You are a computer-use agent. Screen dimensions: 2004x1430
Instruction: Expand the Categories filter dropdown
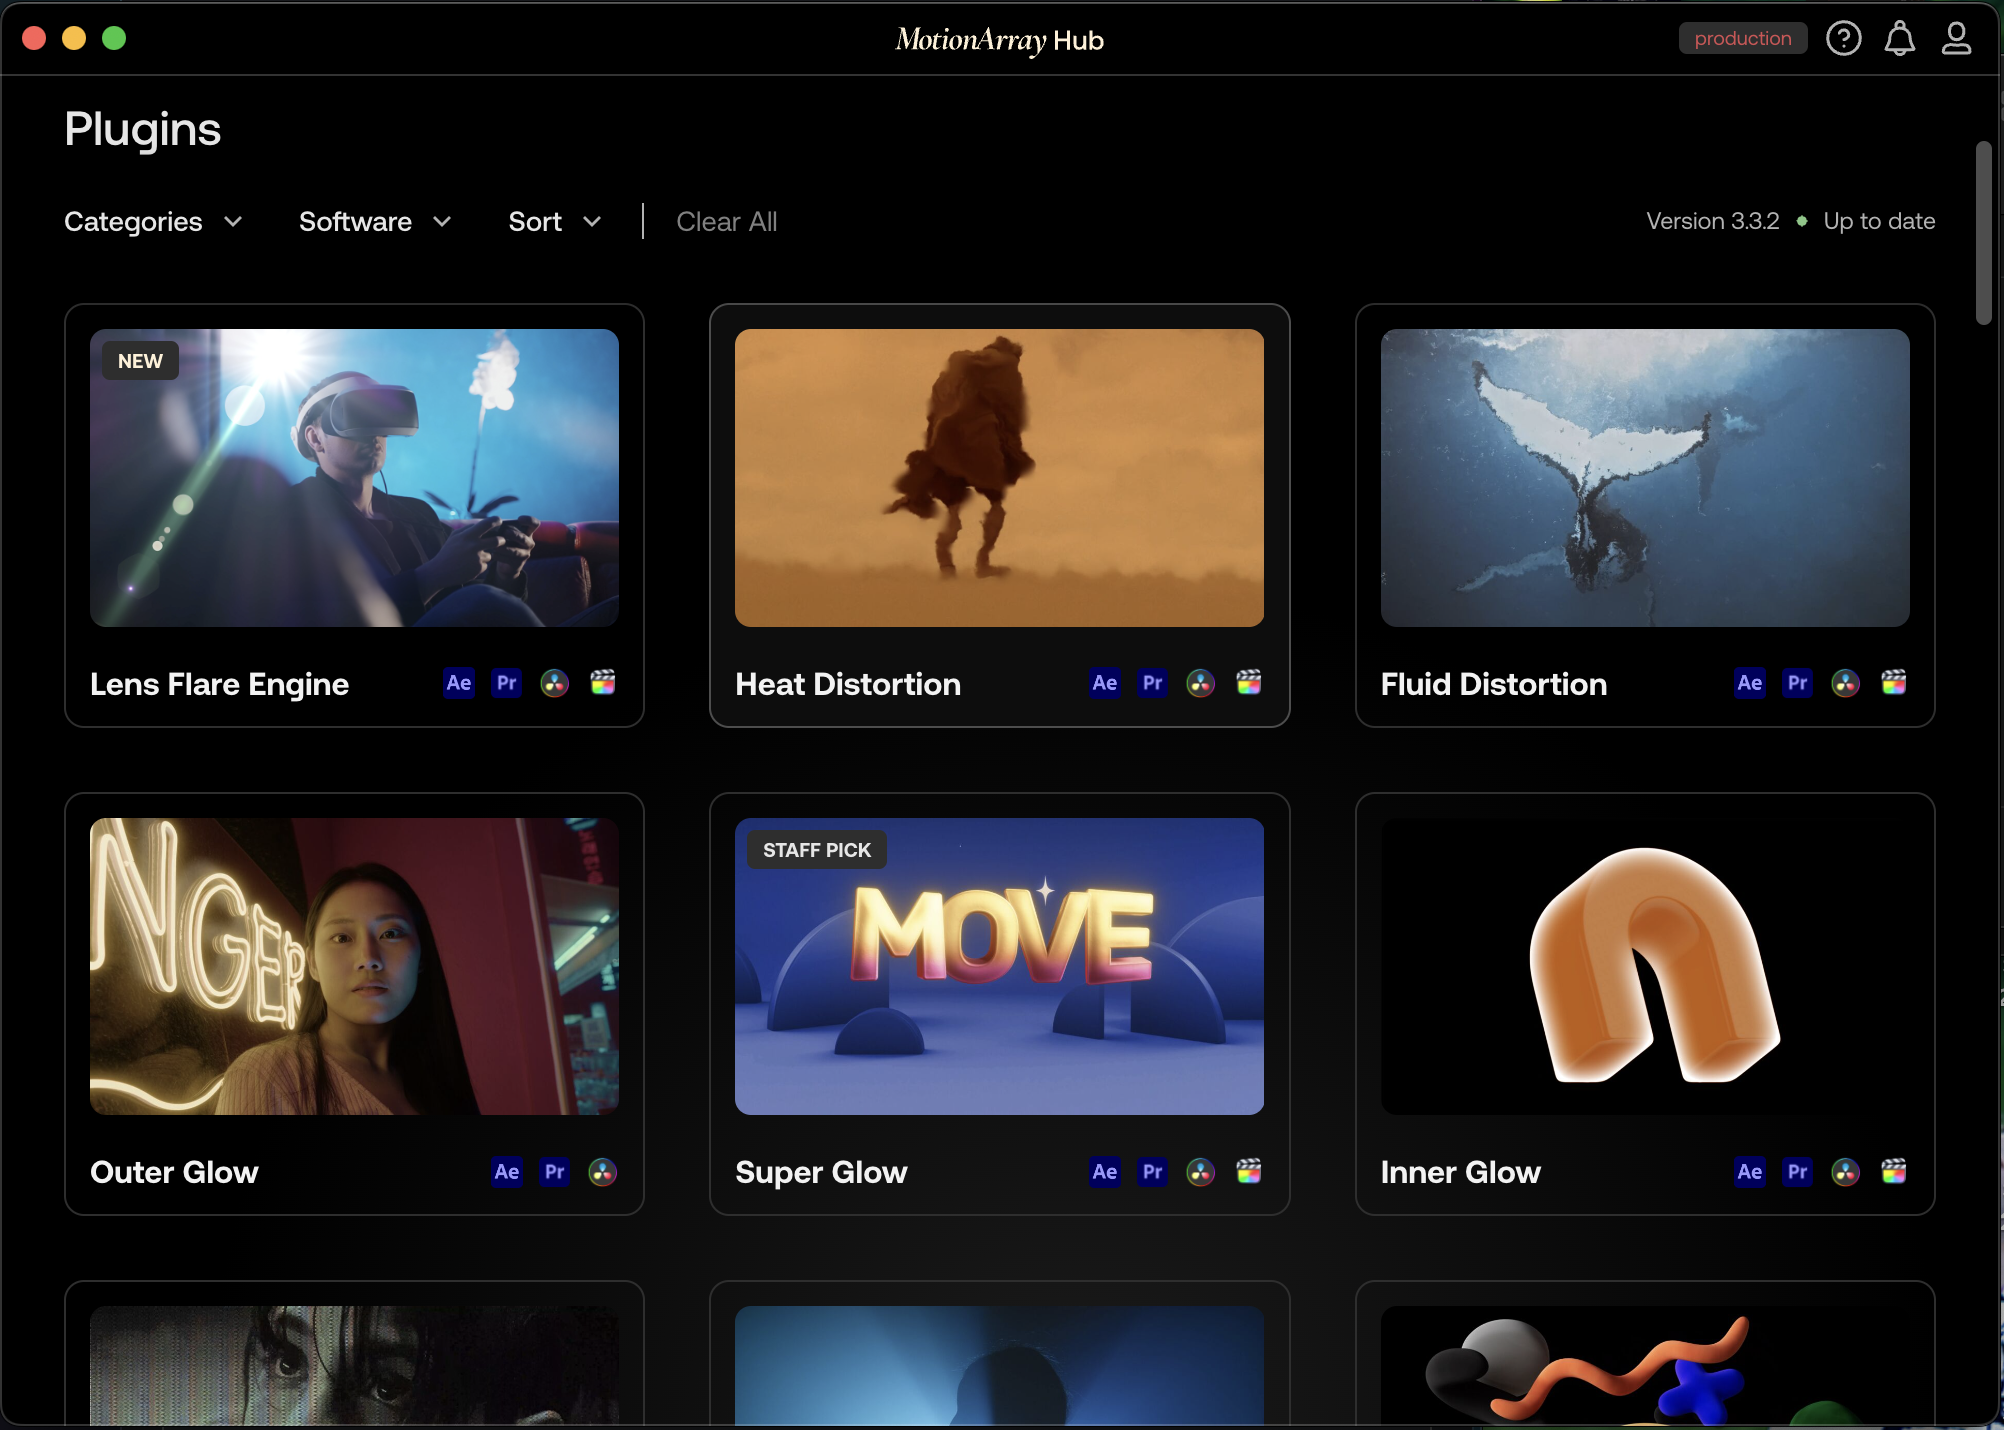pyautogui.click(x=153, y=221)
